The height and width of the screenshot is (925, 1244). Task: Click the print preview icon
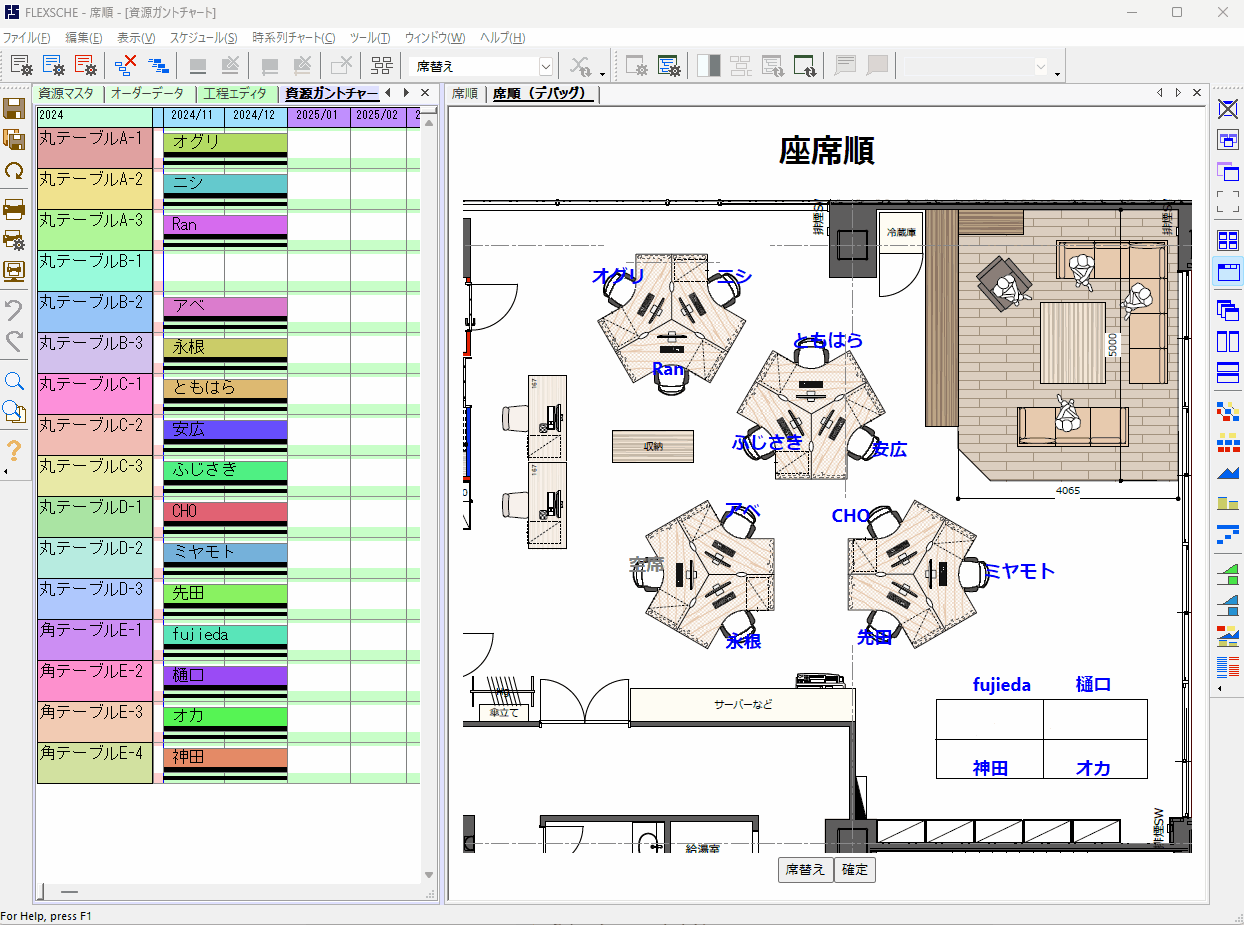[14, 271]
